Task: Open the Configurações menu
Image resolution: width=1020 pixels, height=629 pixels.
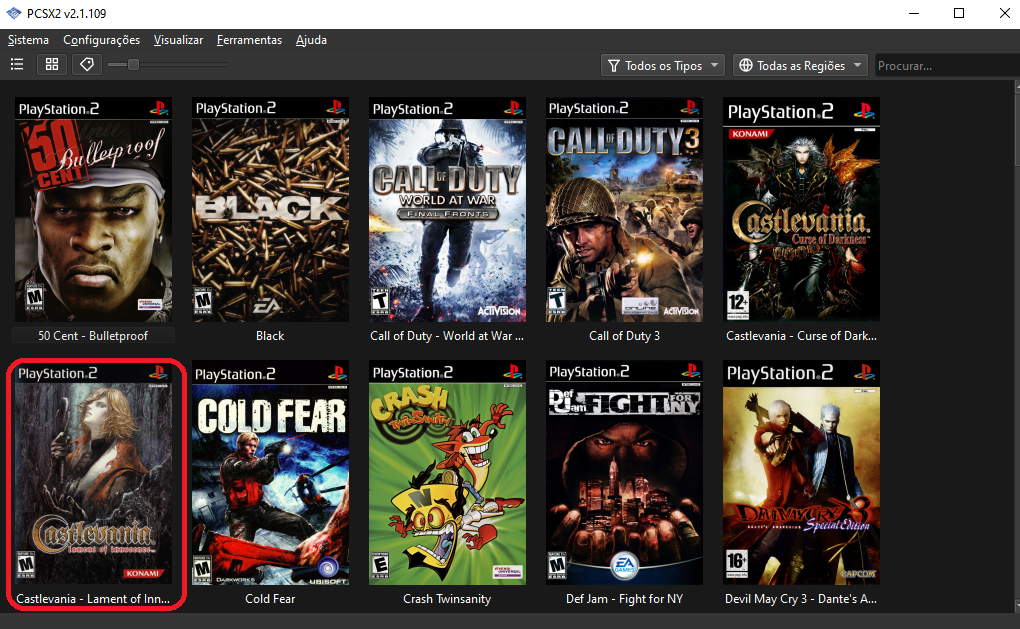Action: pos(101,40)
